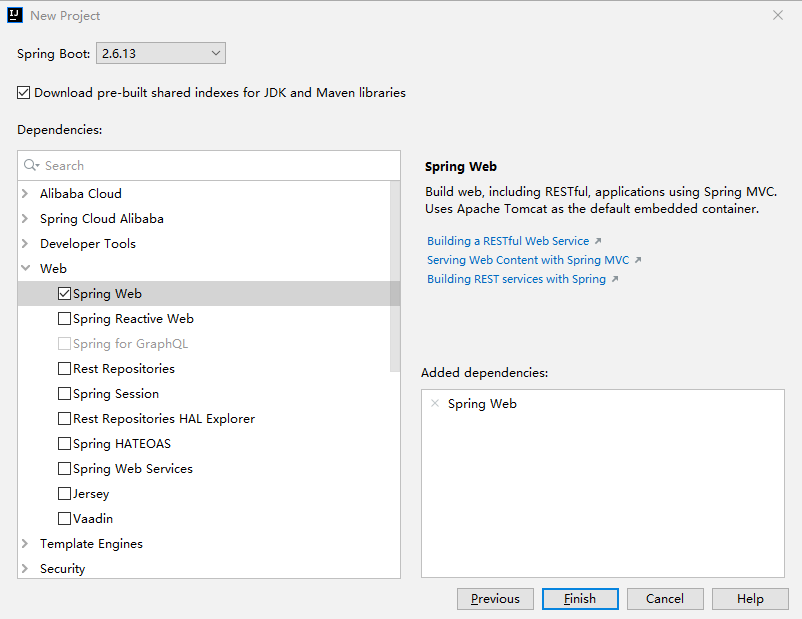802x619 pixels.
Task: Close the New Project dialog
Action: (x=778, y=15)
